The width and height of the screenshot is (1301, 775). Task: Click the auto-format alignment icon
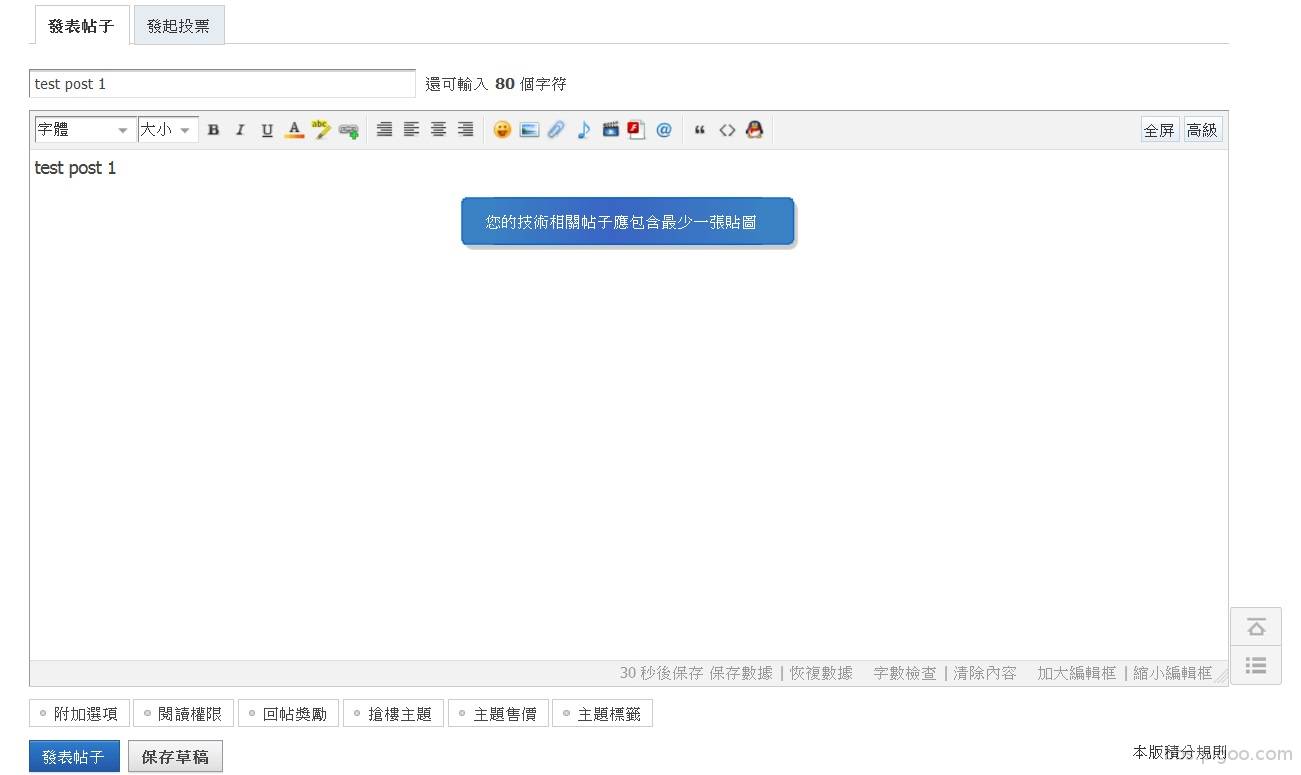point(384,130)
